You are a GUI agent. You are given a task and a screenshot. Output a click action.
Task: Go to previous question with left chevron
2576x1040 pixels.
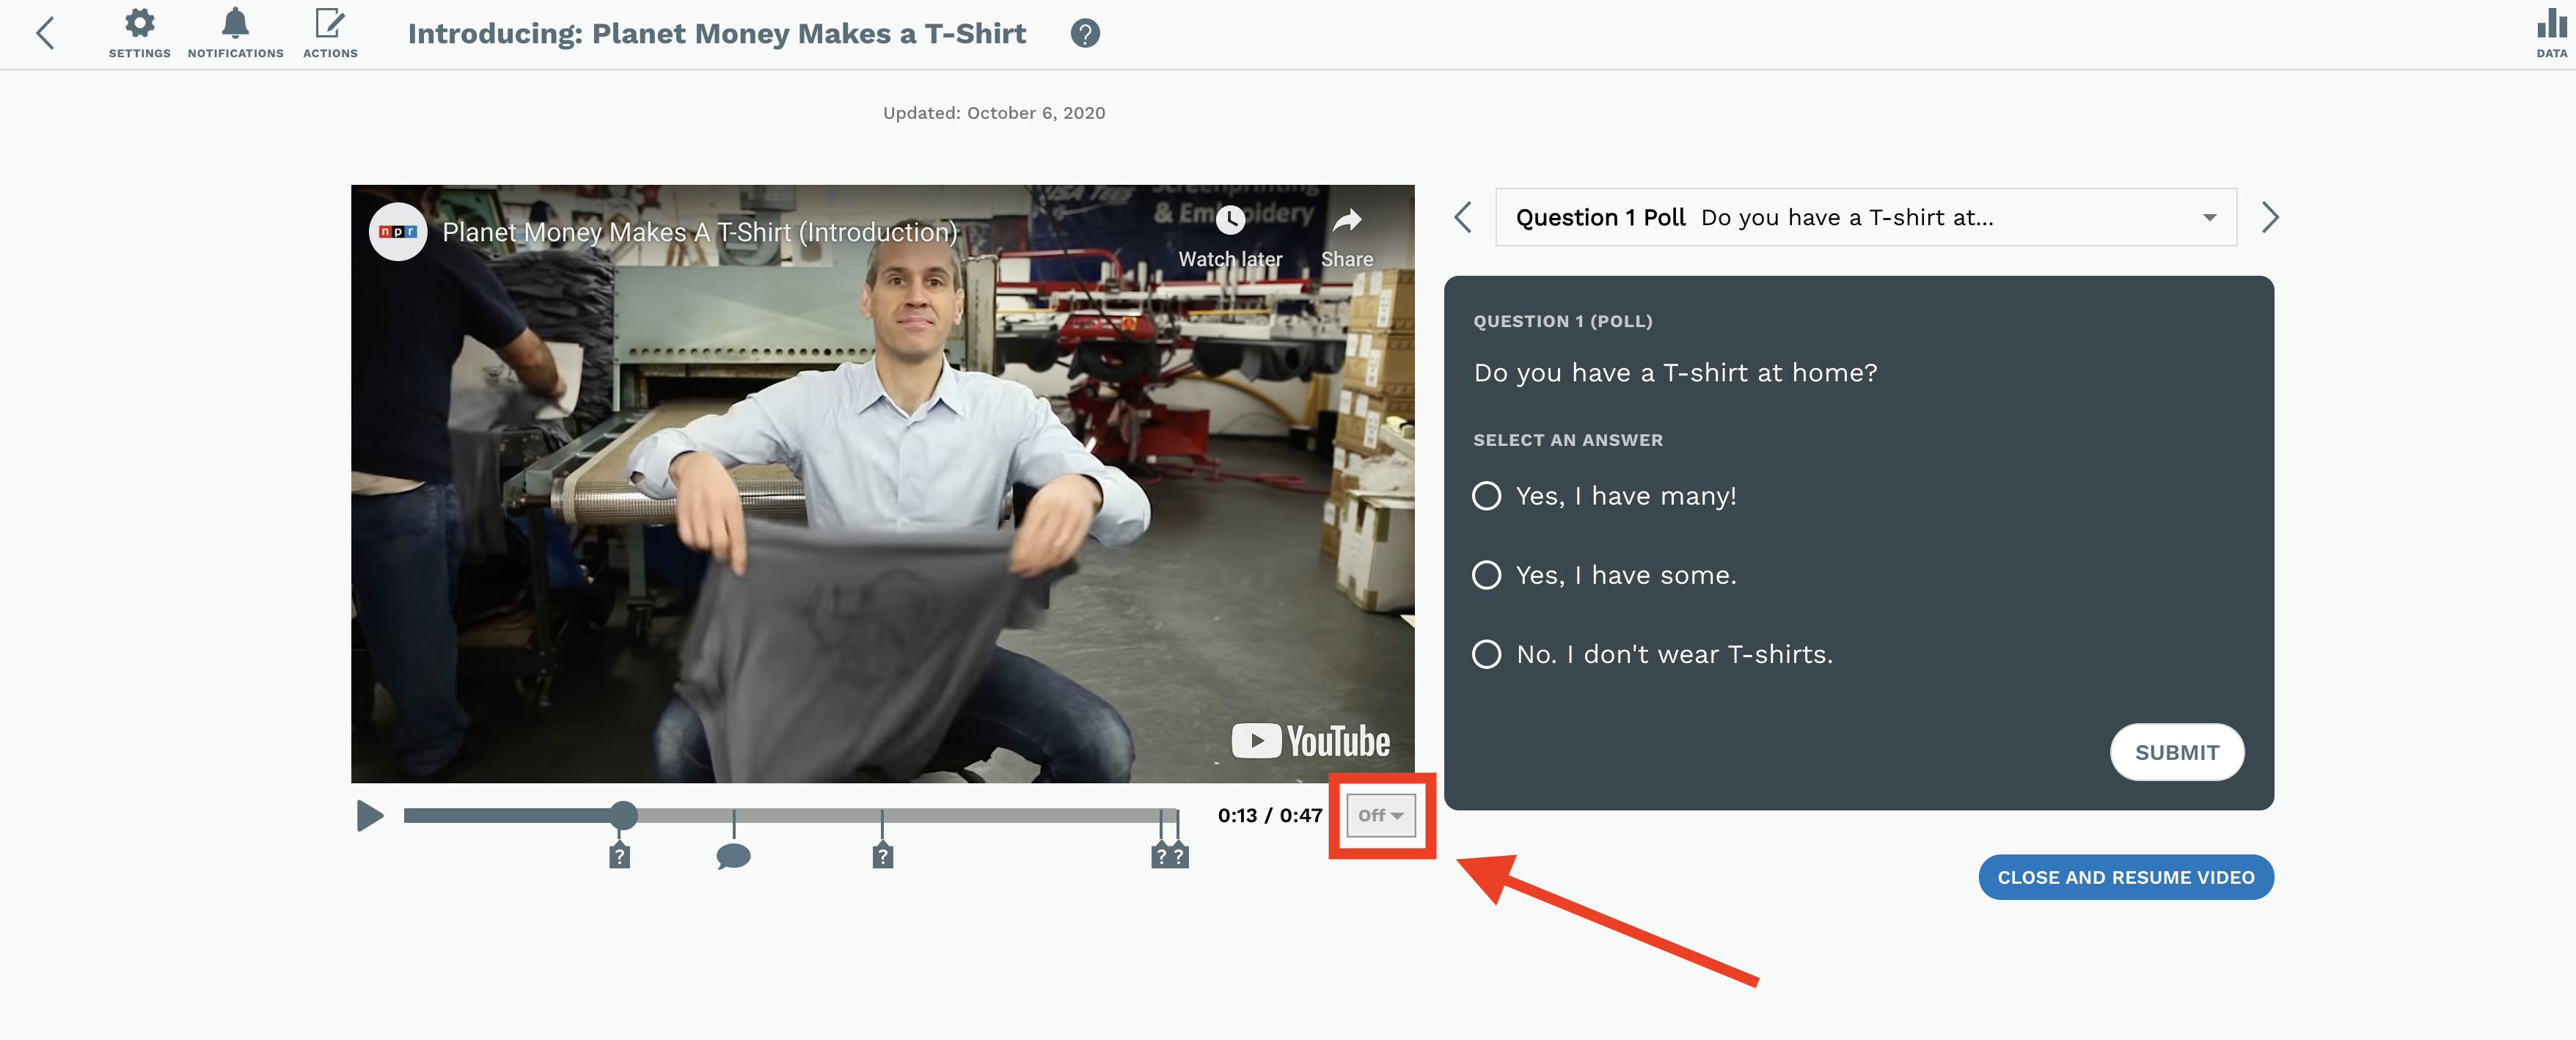click(1463, 217)
